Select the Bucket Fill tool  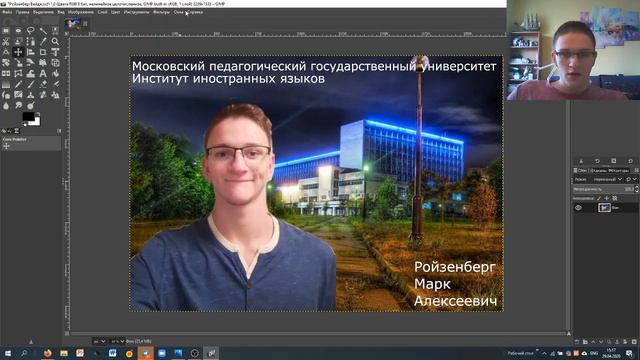click(x=55, y=73)
